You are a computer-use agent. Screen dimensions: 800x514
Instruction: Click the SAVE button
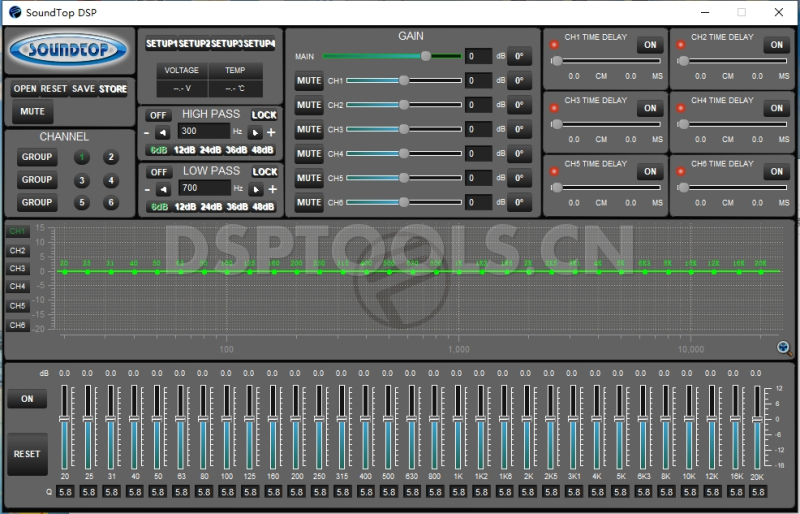tap(83, 89)
